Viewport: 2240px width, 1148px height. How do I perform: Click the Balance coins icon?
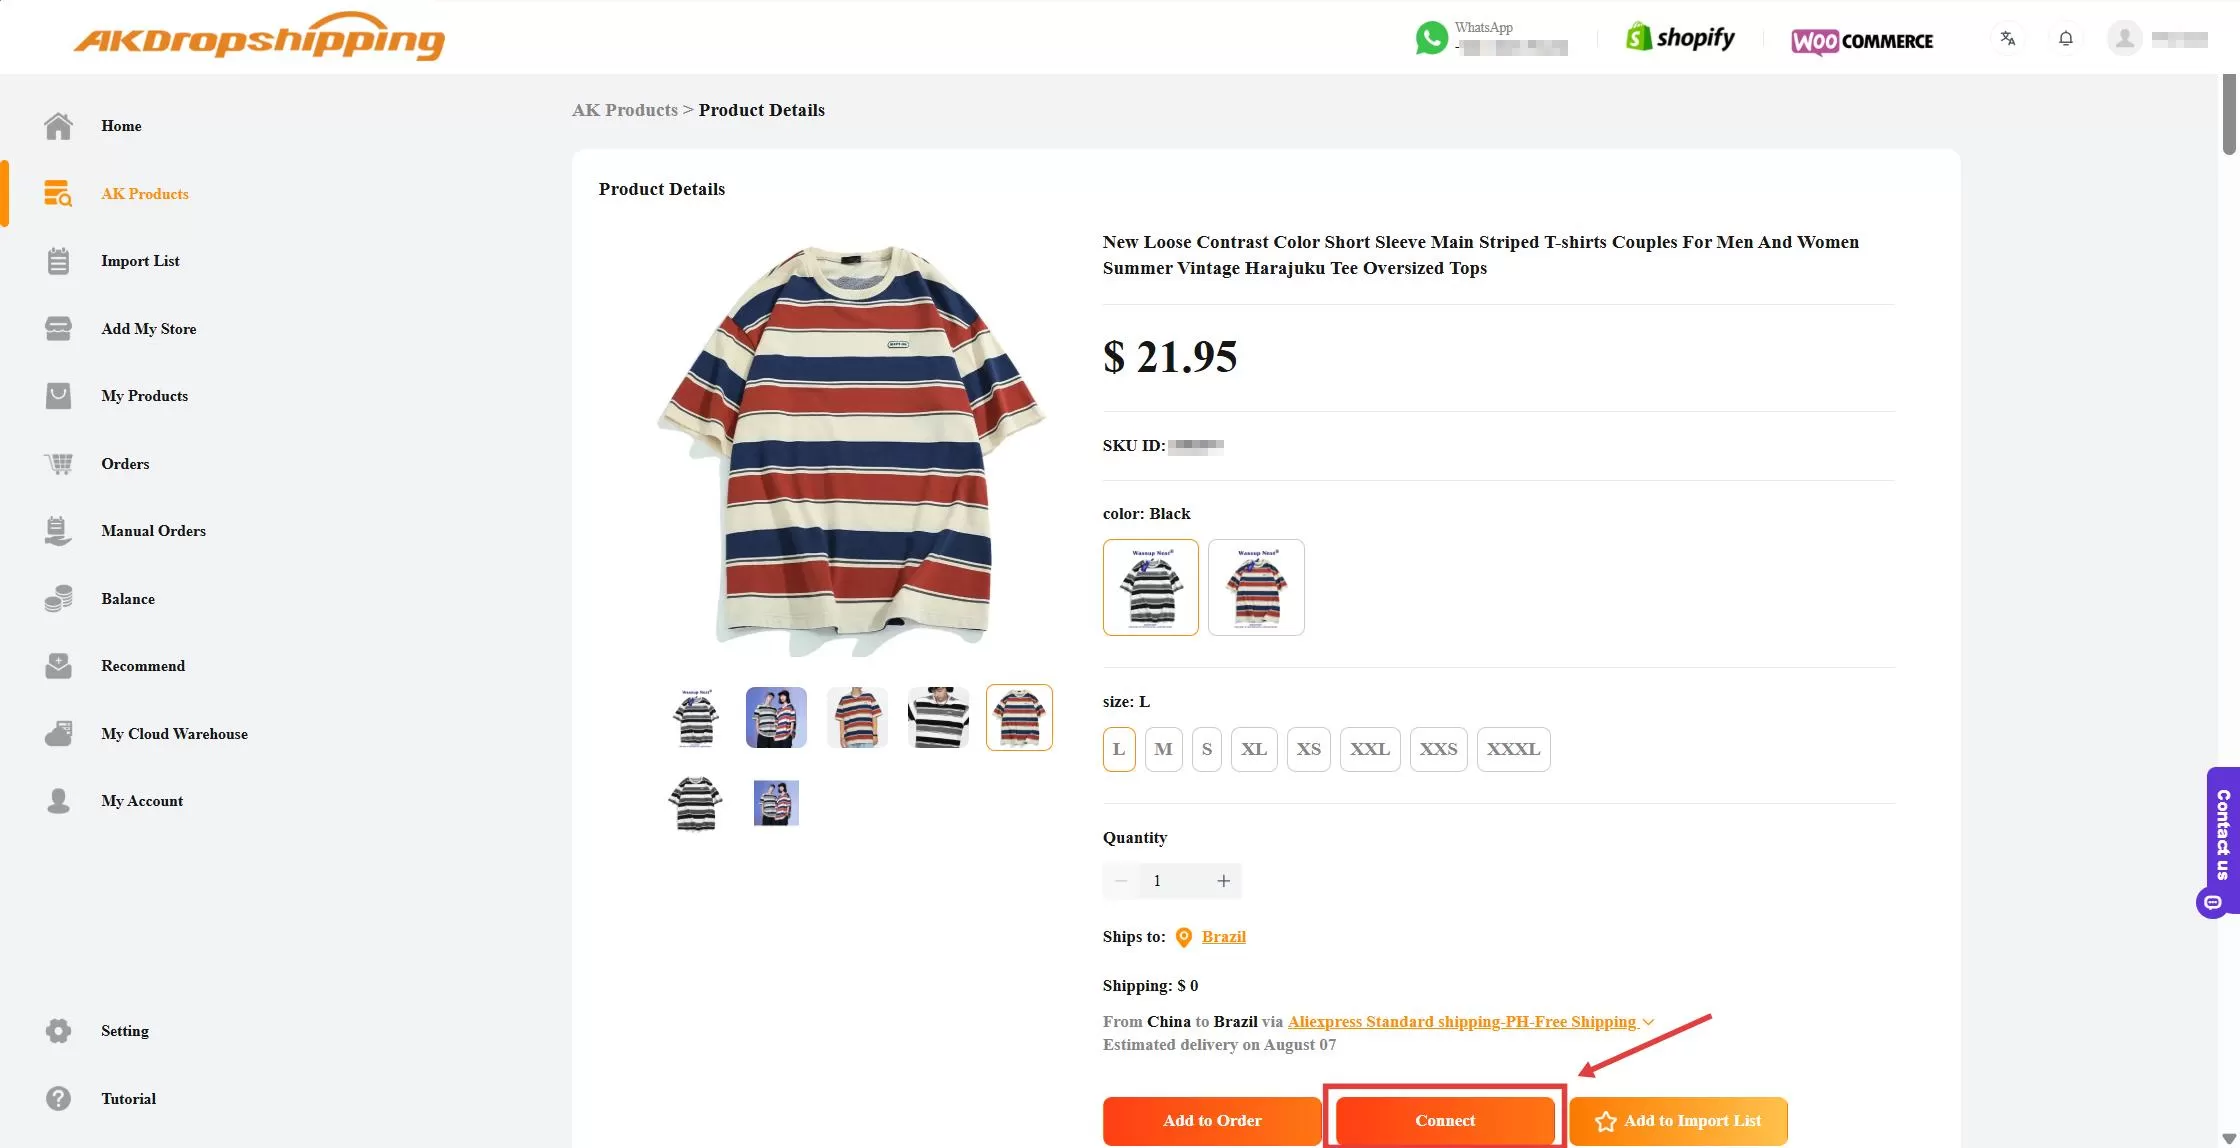point(58,598)
